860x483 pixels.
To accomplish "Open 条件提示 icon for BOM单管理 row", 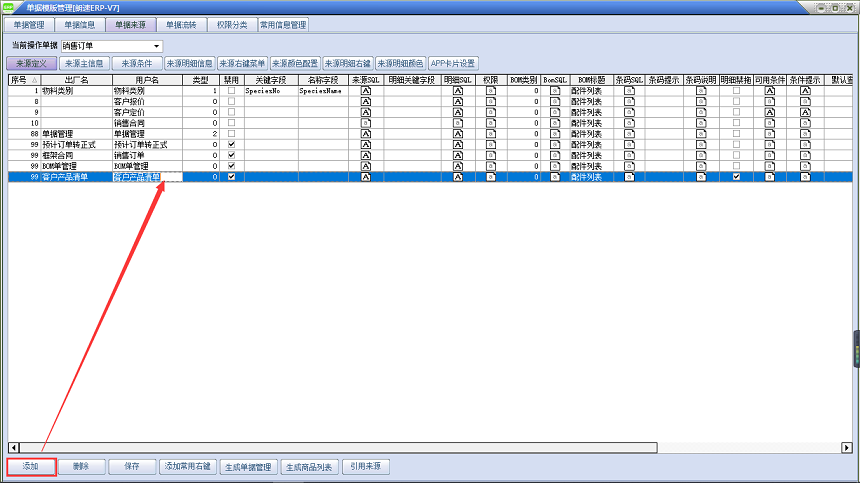I will [x=805, y=166].
